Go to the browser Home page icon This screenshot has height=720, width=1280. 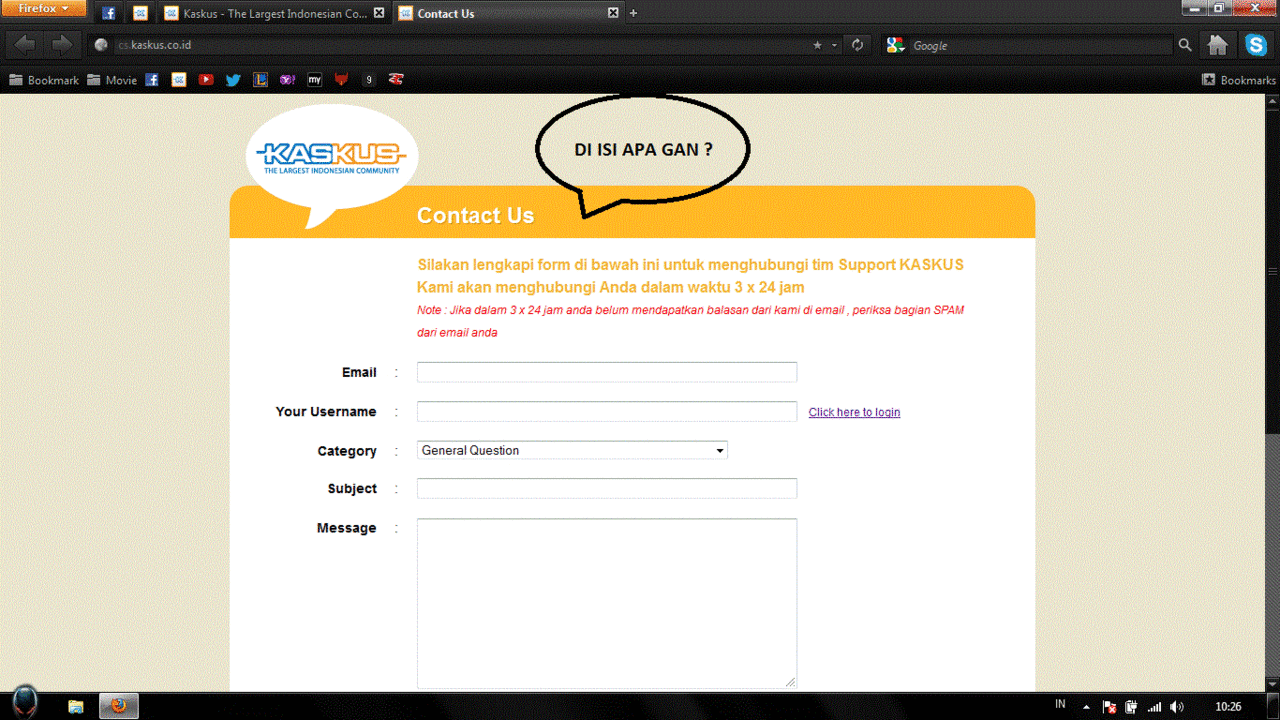[x=1217, y=45]
